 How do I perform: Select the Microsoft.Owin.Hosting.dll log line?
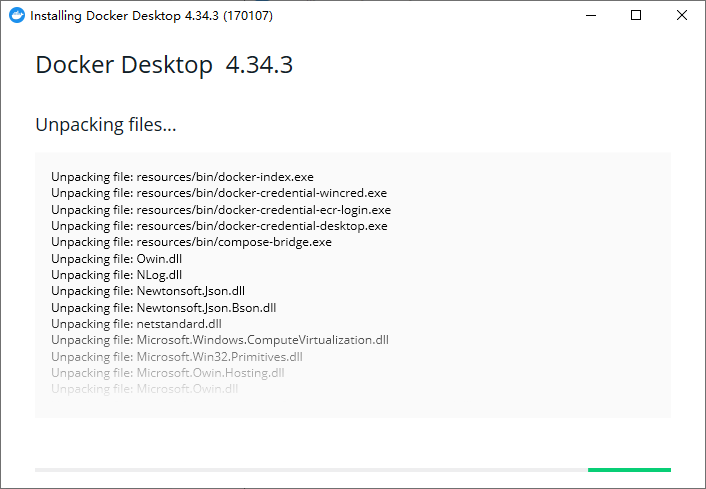167,373
